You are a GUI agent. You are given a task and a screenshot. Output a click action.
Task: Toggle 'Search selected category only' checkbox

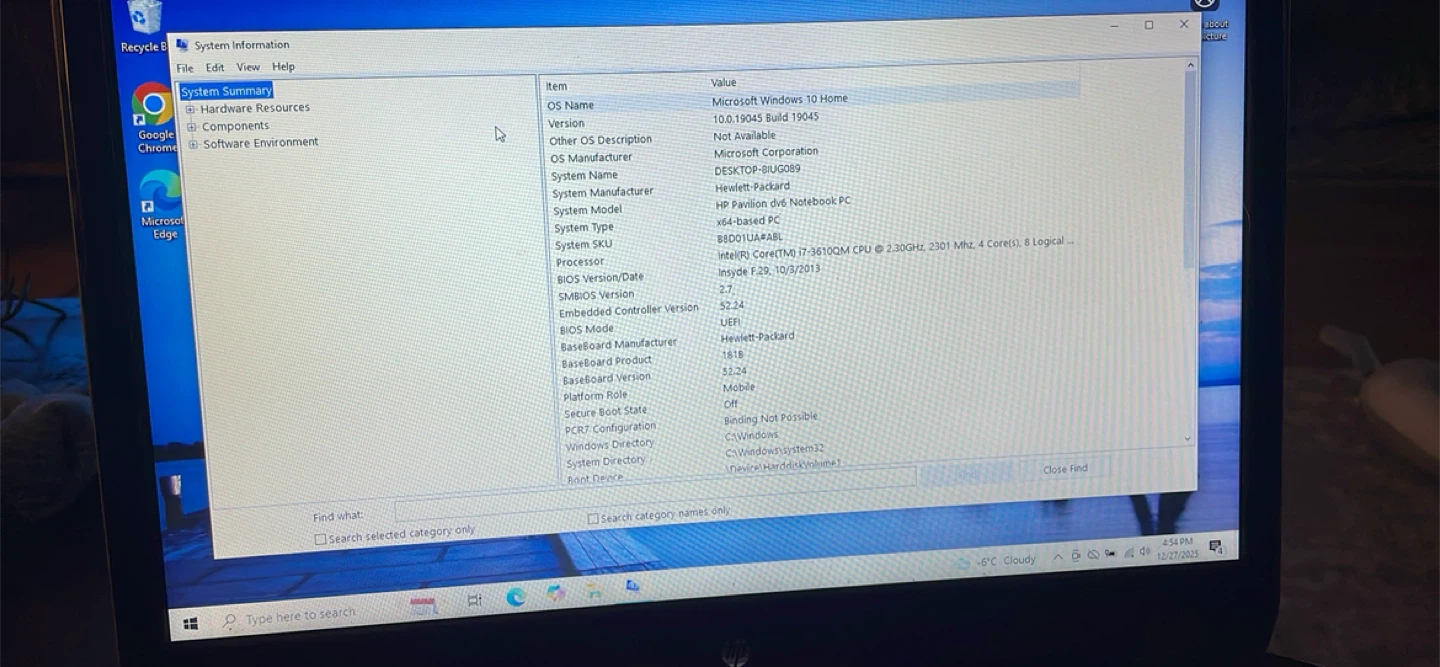point(320,539)
